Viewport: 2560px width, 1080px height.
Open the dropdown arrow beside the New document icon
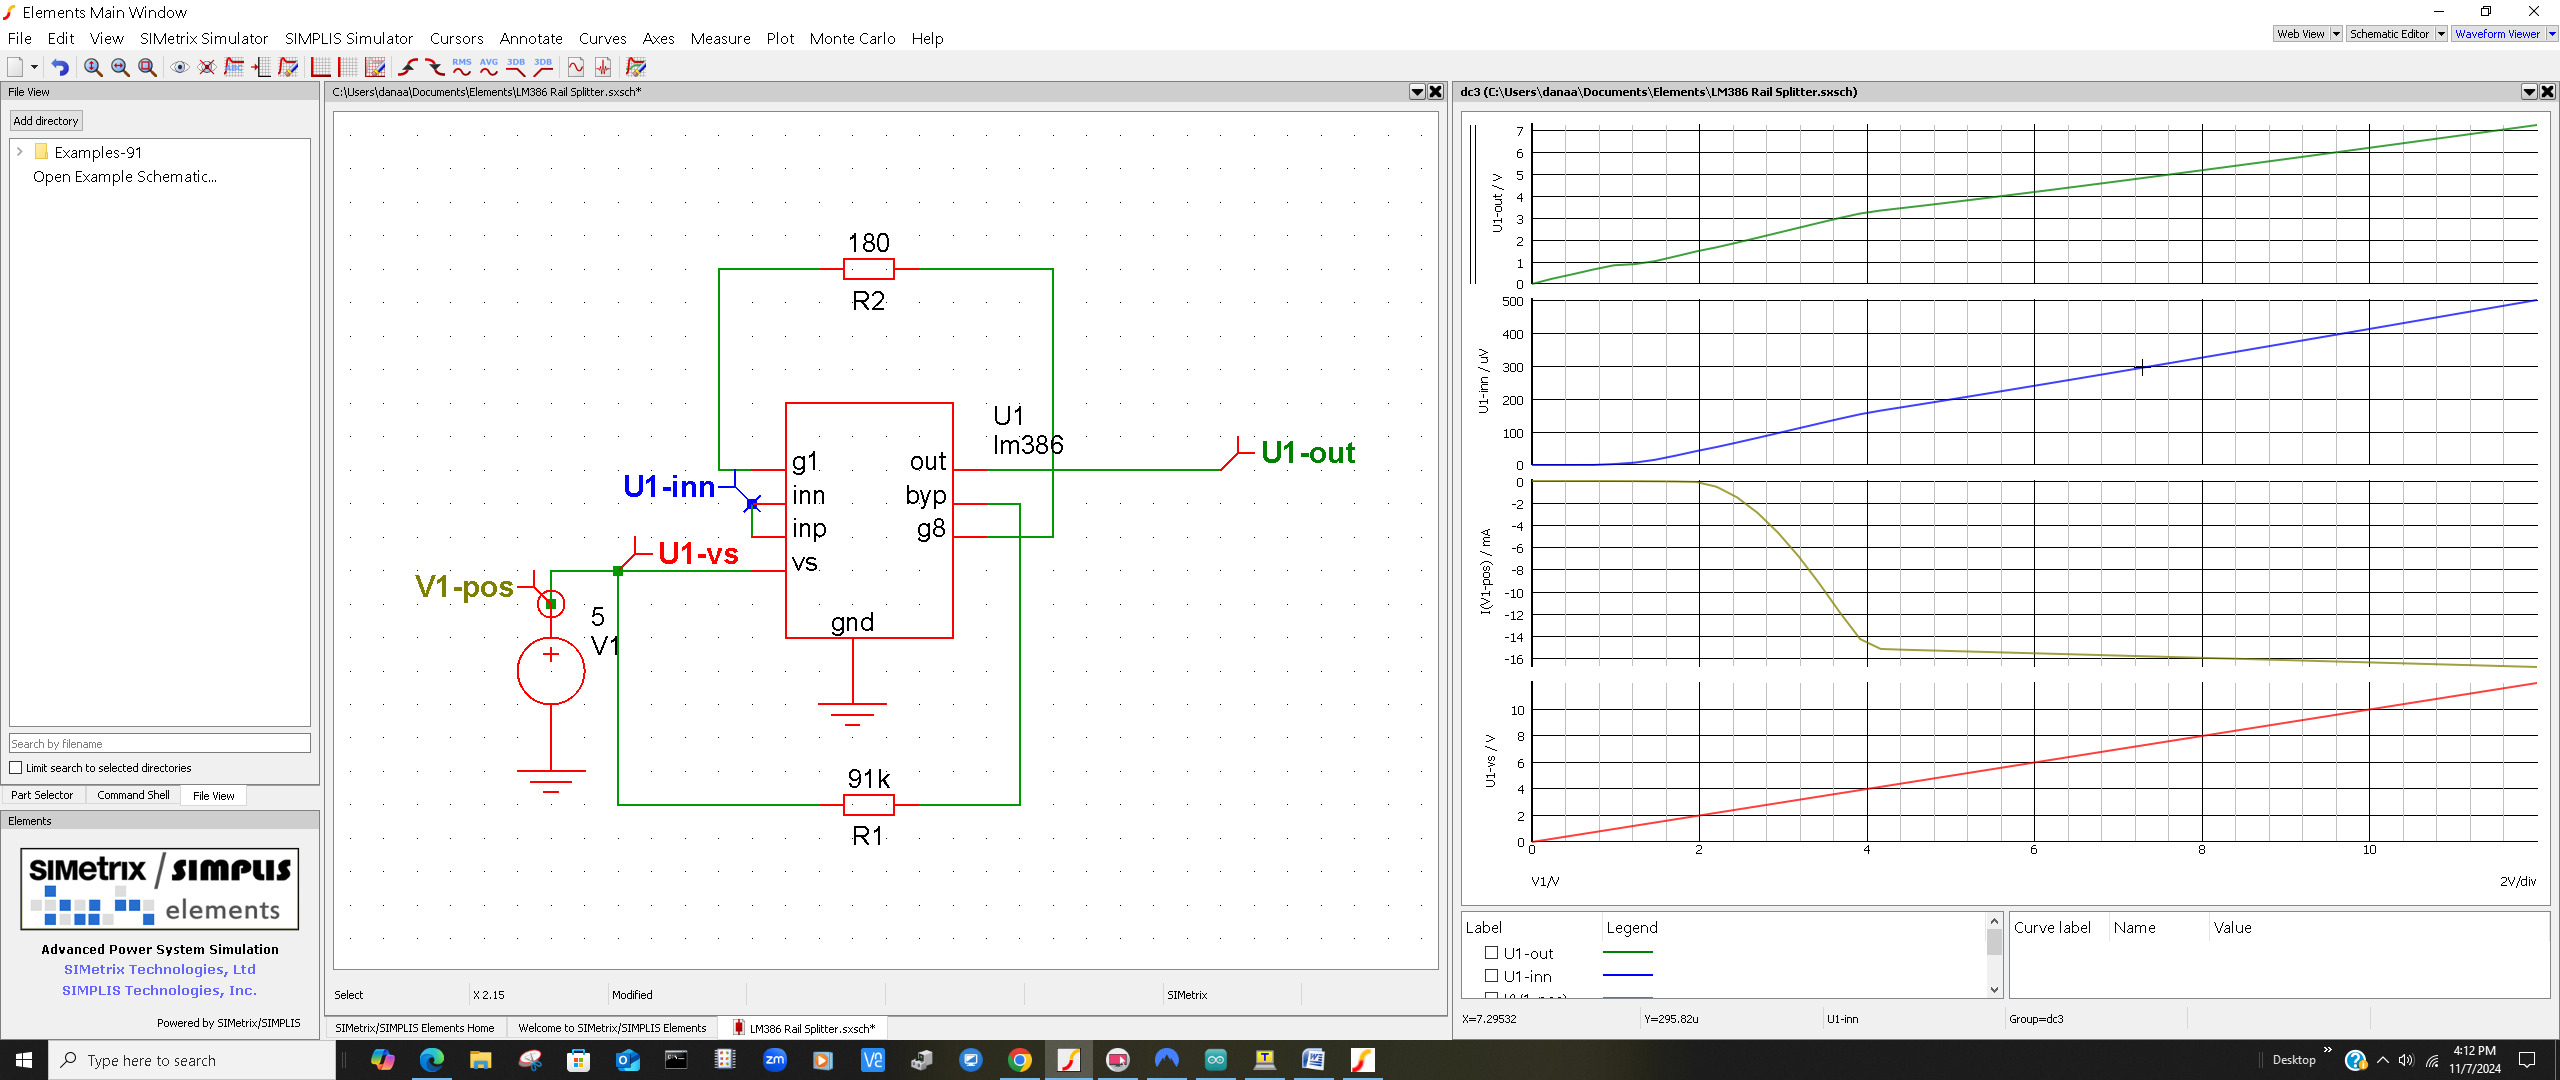pyautogui.click(x=35, y=67)
